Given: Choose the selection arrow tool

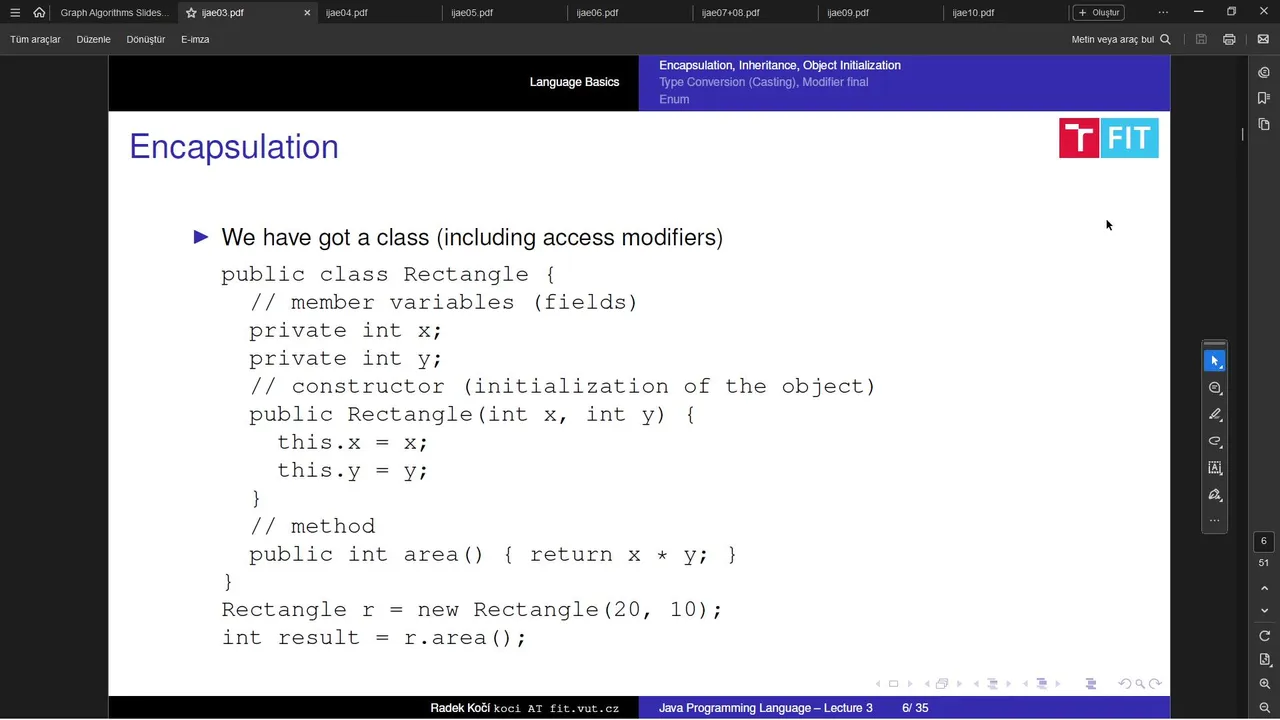Looking at the screenshot, I should [1215, 361].
